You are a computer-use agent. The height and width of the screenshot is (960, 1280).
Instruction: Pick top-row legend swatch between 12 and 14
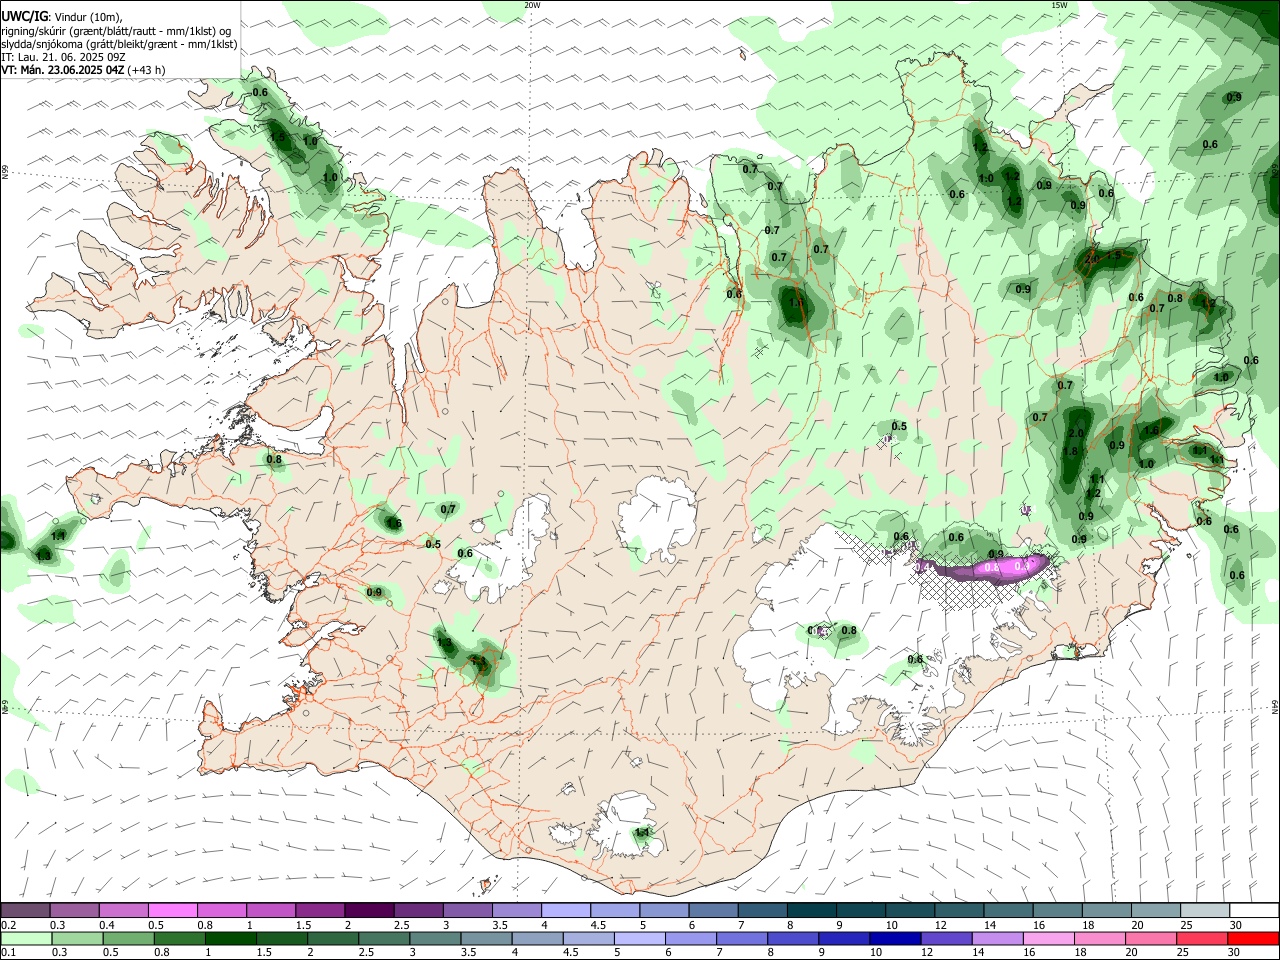pos(960,911)
